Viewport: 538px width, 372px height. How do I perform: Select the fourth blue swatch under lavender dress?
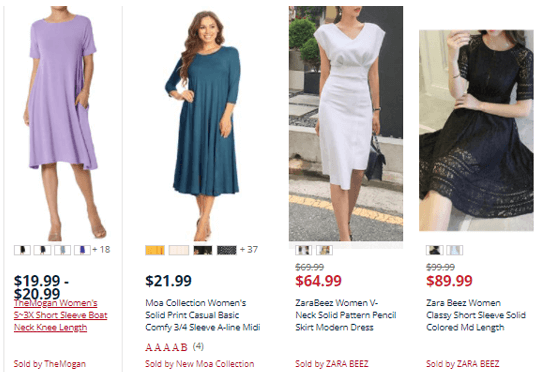pyautogui.click(x=82, y=250)
